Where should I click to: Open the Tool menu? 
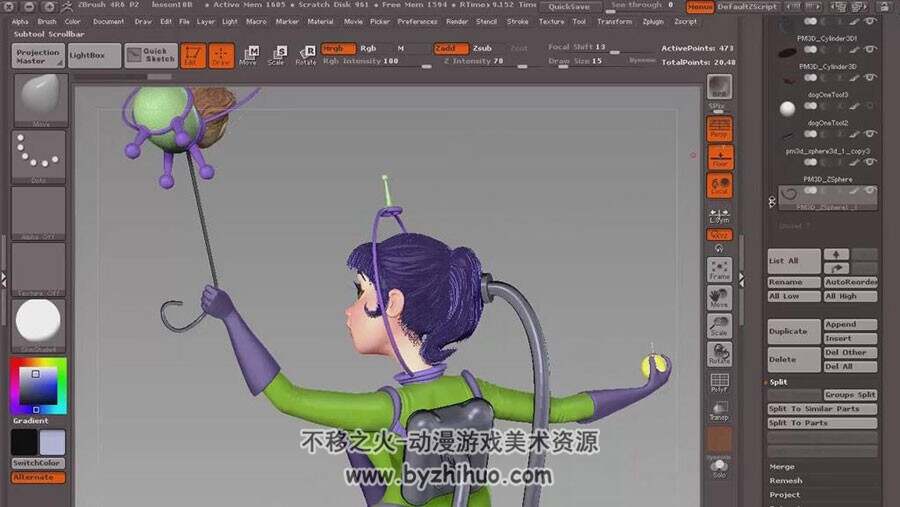click(579, 22)
